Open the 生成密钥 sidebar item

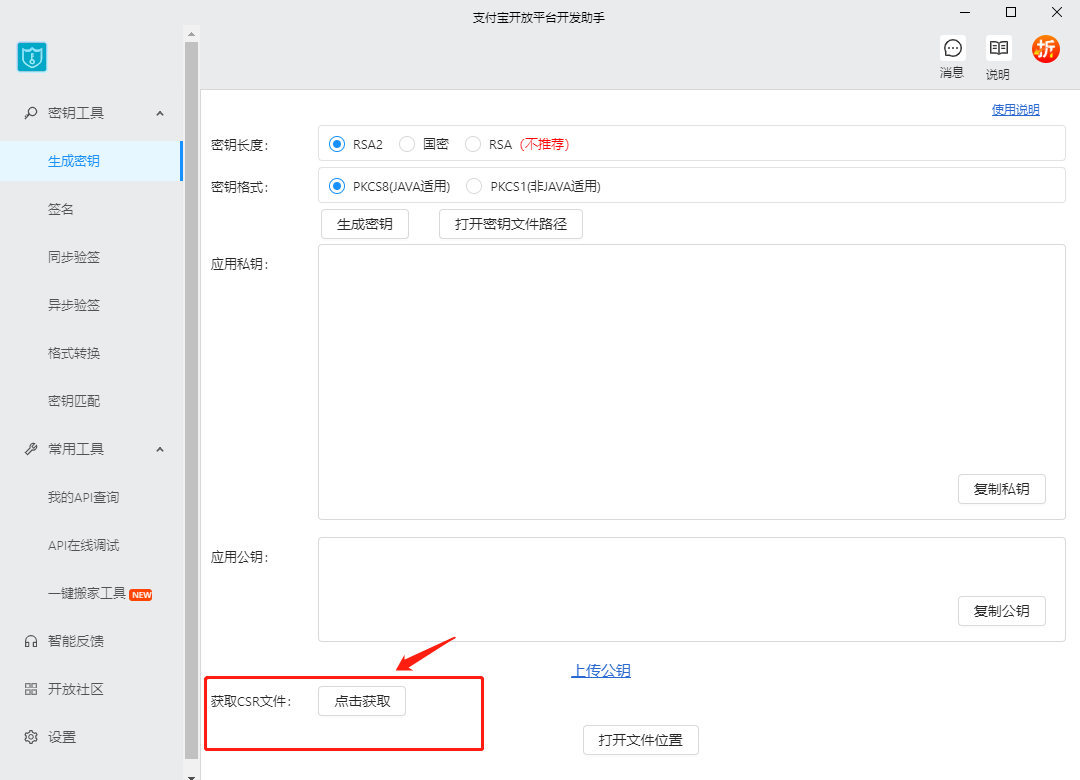tap(91, 161)
